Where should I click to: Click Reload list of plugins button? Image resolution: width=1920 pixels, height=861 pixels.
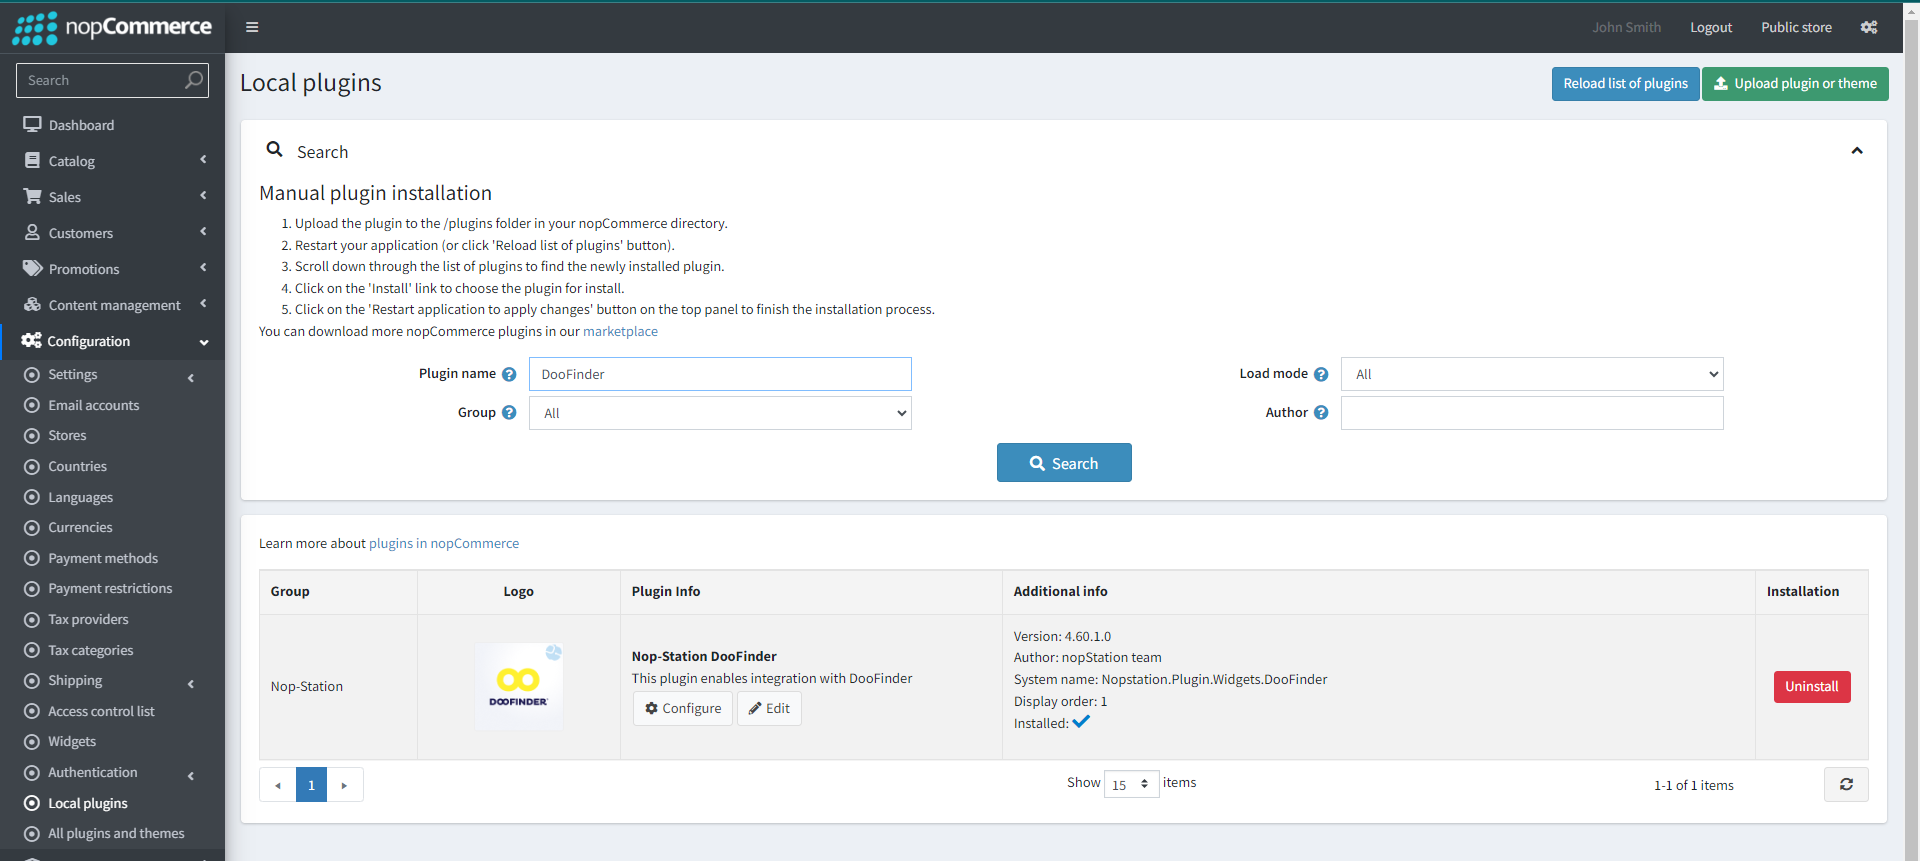click(1625, 84)
